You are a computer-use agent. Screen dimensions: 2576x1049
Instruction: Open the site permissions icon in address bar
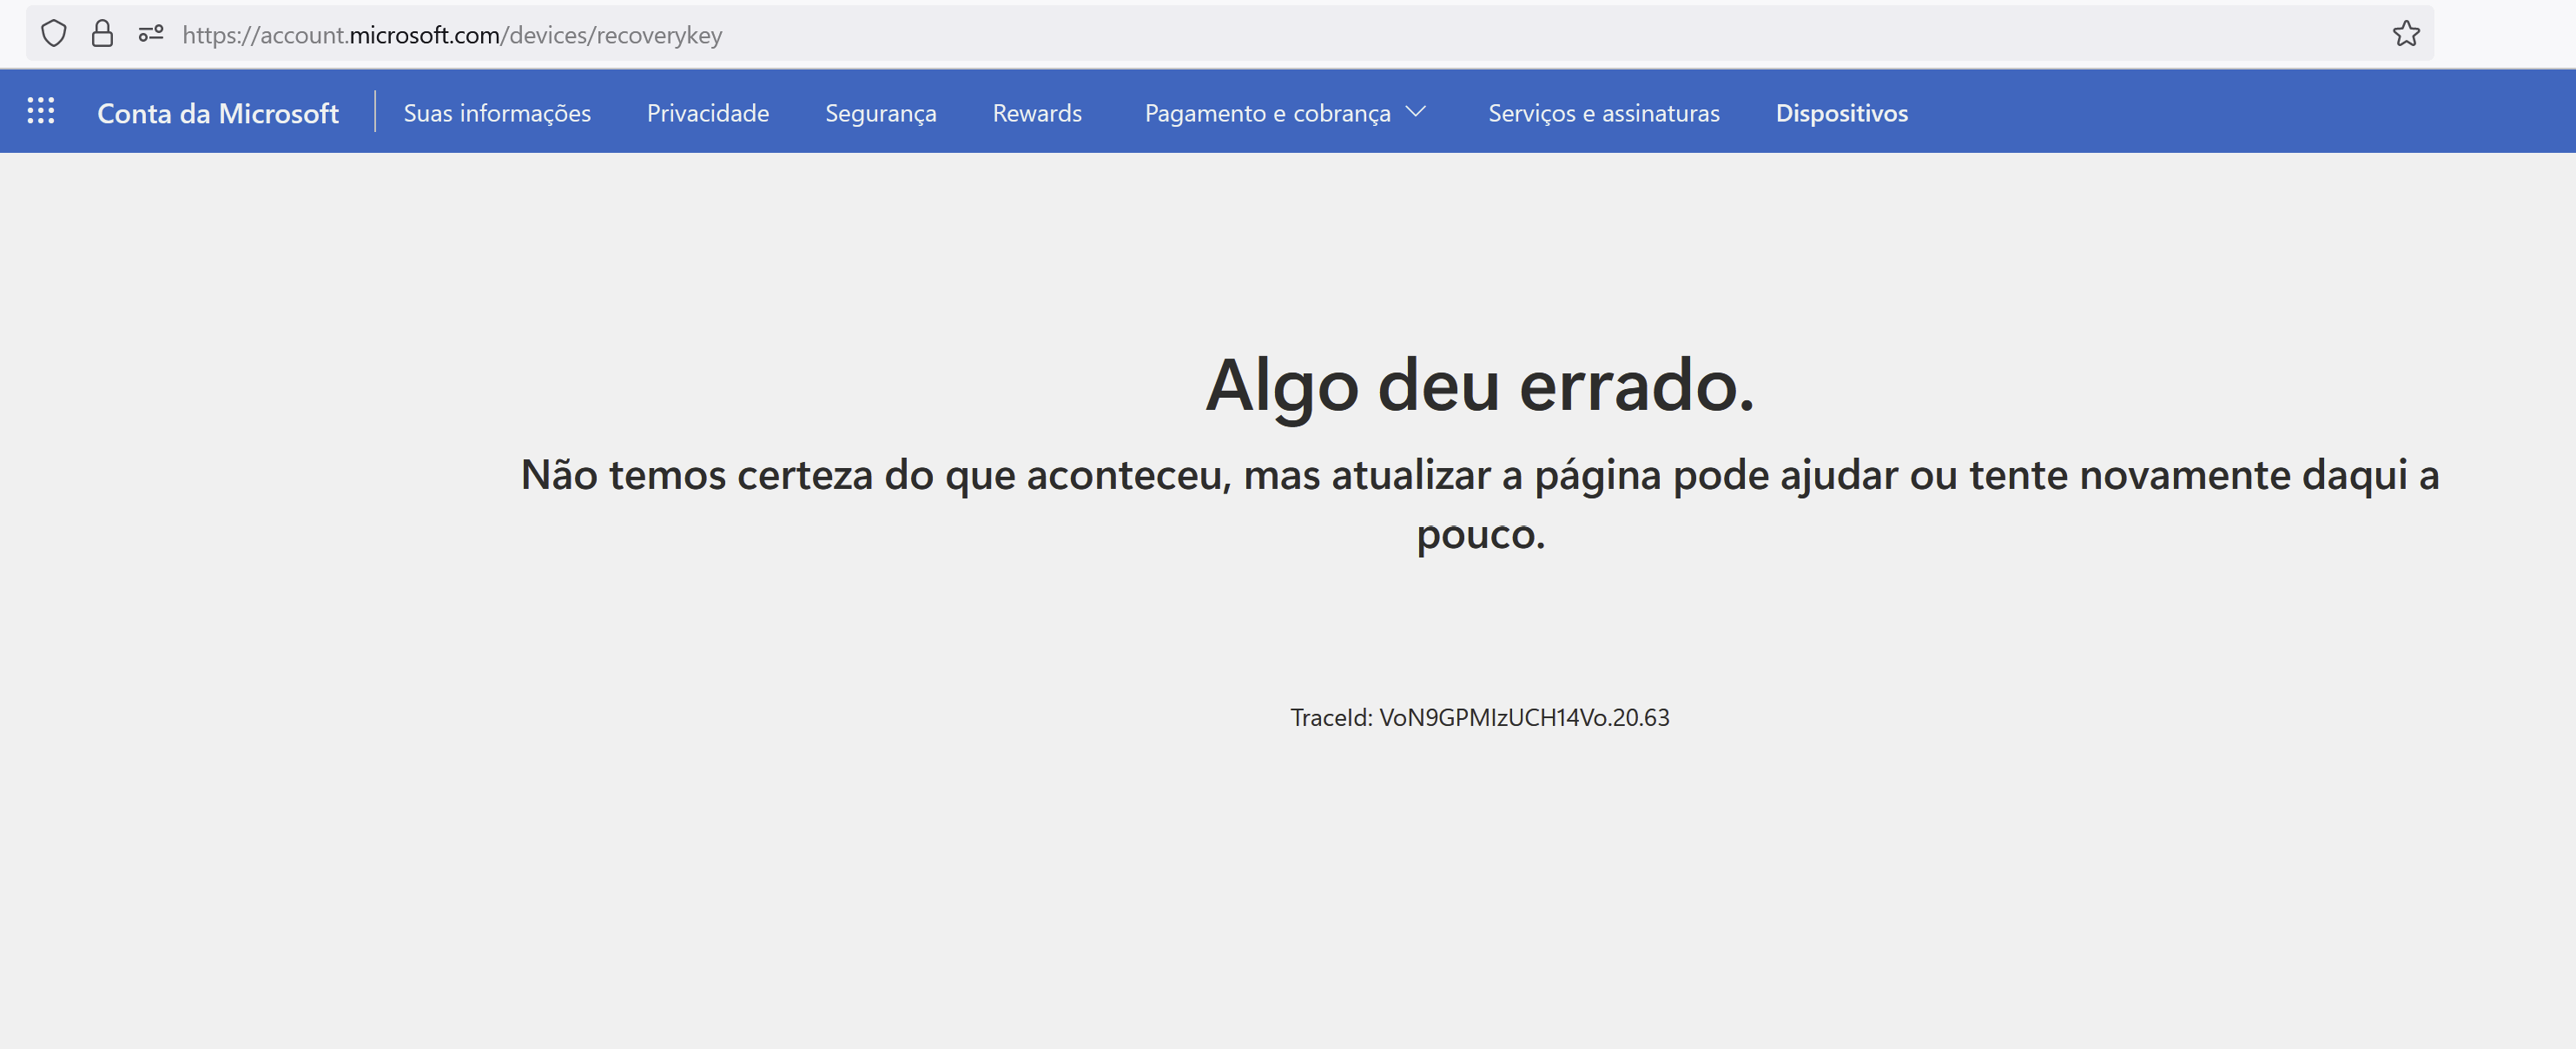click(151, 34)
